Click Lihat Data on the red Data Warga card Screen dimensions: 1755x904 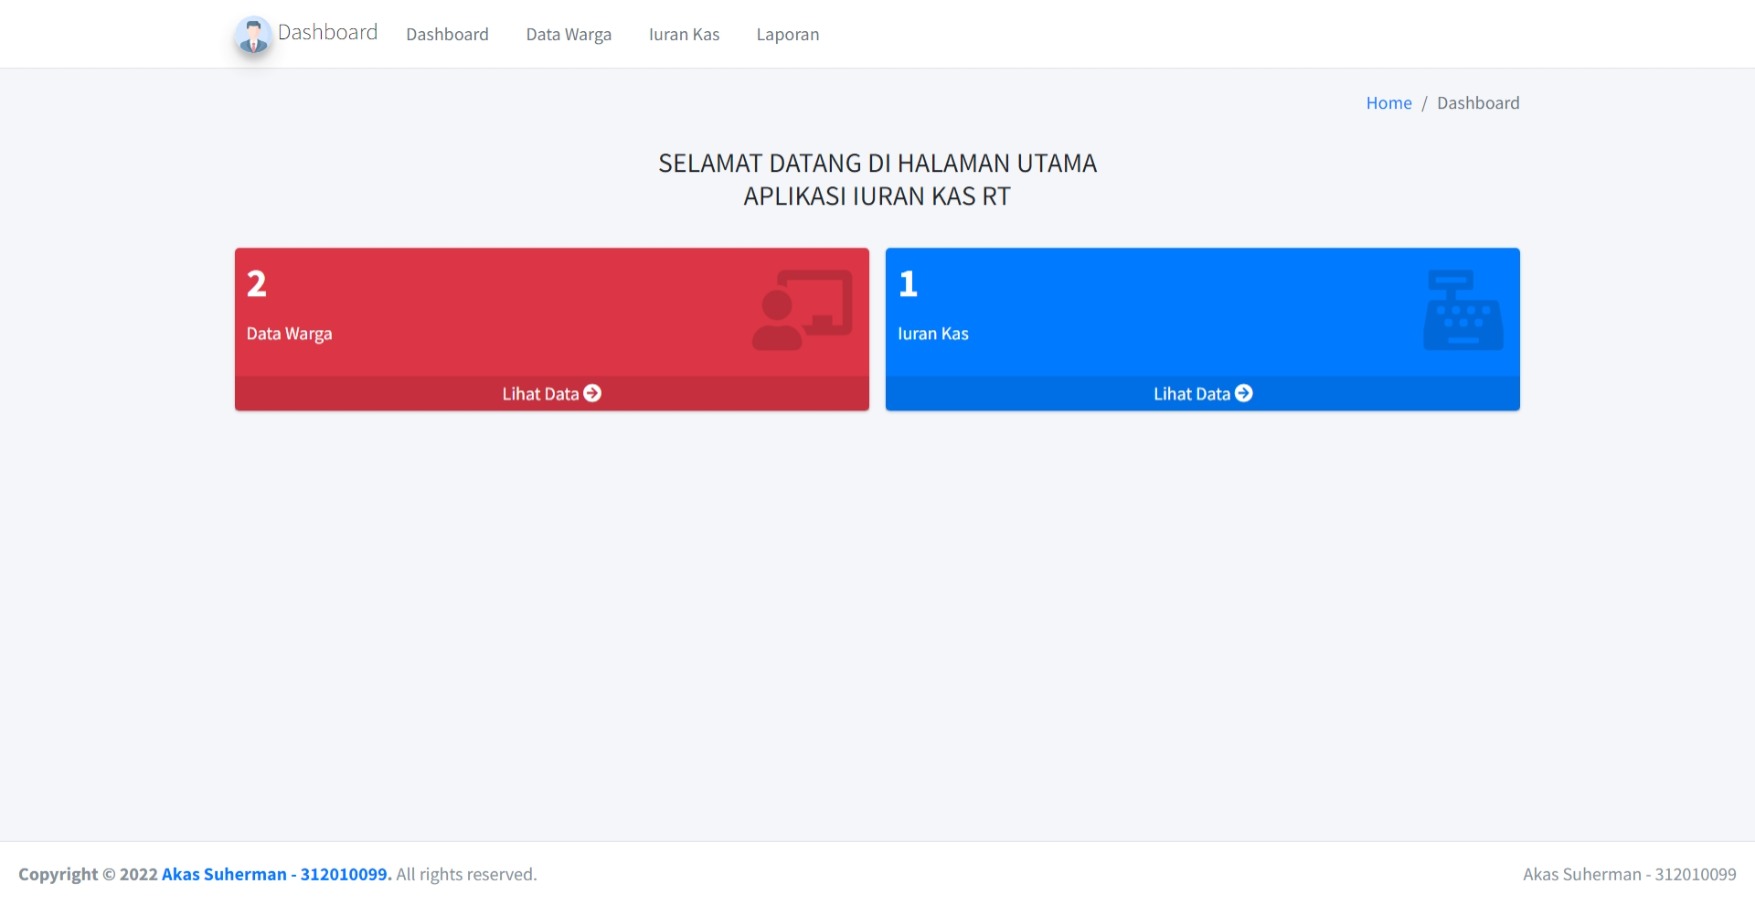(551, 393)
